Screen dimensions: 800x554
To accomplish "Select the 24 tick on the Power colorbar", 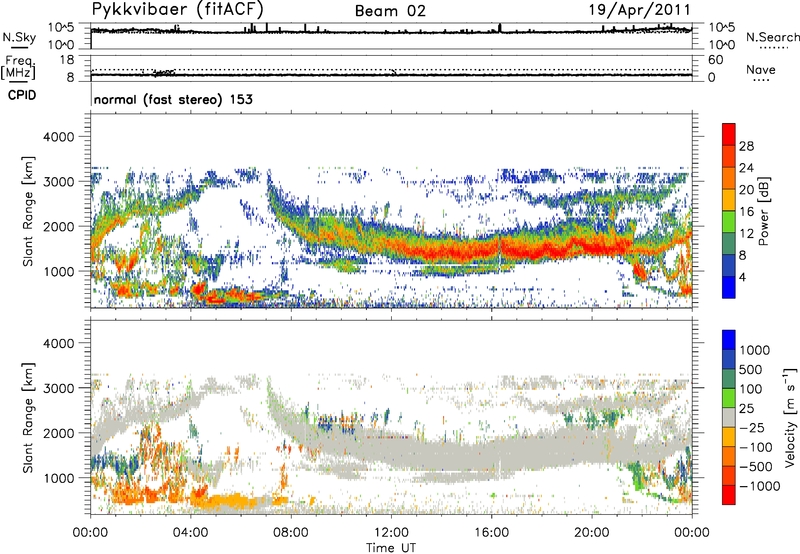I will coord(746,168).
